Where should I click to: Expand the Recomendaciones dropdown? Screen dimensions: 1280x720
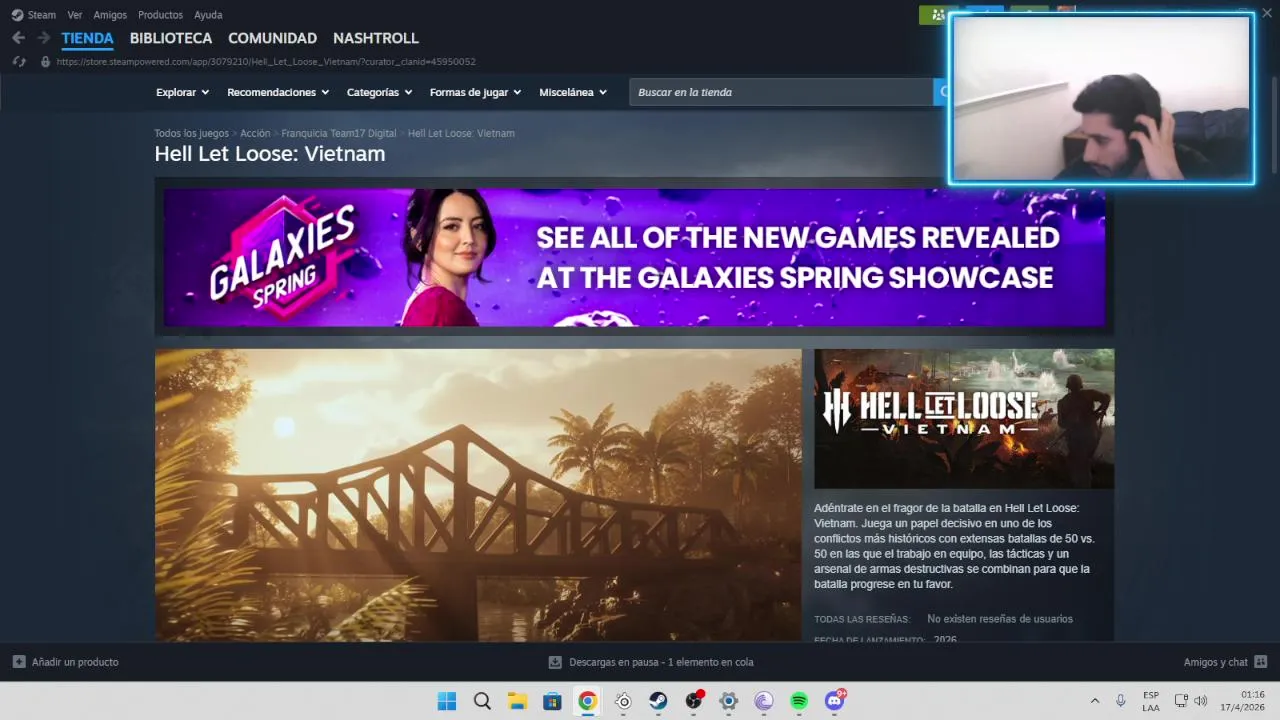point(278,92)
